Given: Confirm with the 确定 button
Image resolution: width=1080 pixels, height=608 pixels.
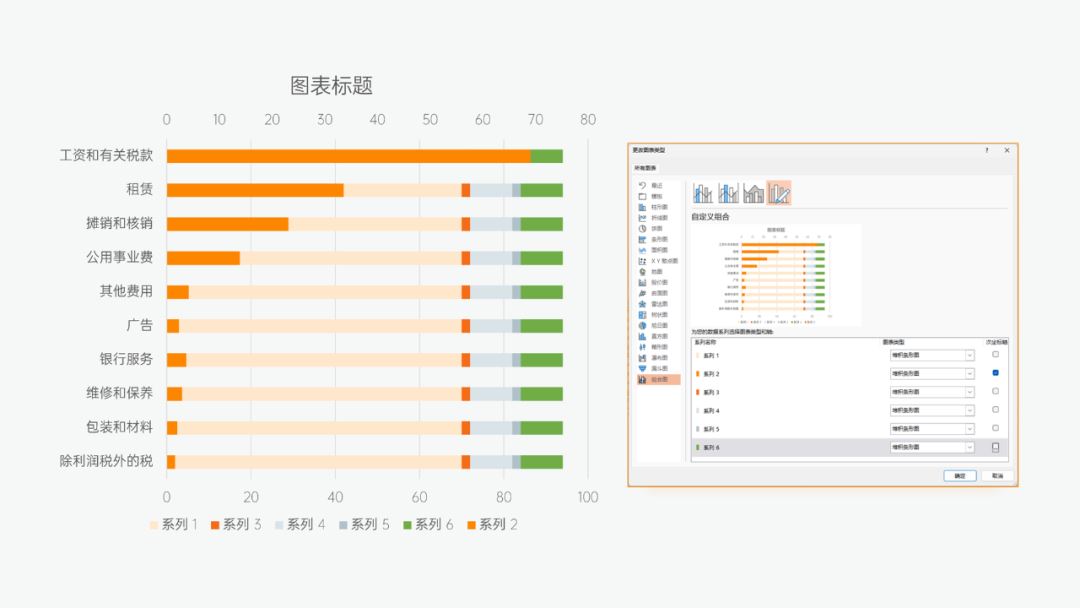Looking at the screenshot, I should tap(959, 476).
